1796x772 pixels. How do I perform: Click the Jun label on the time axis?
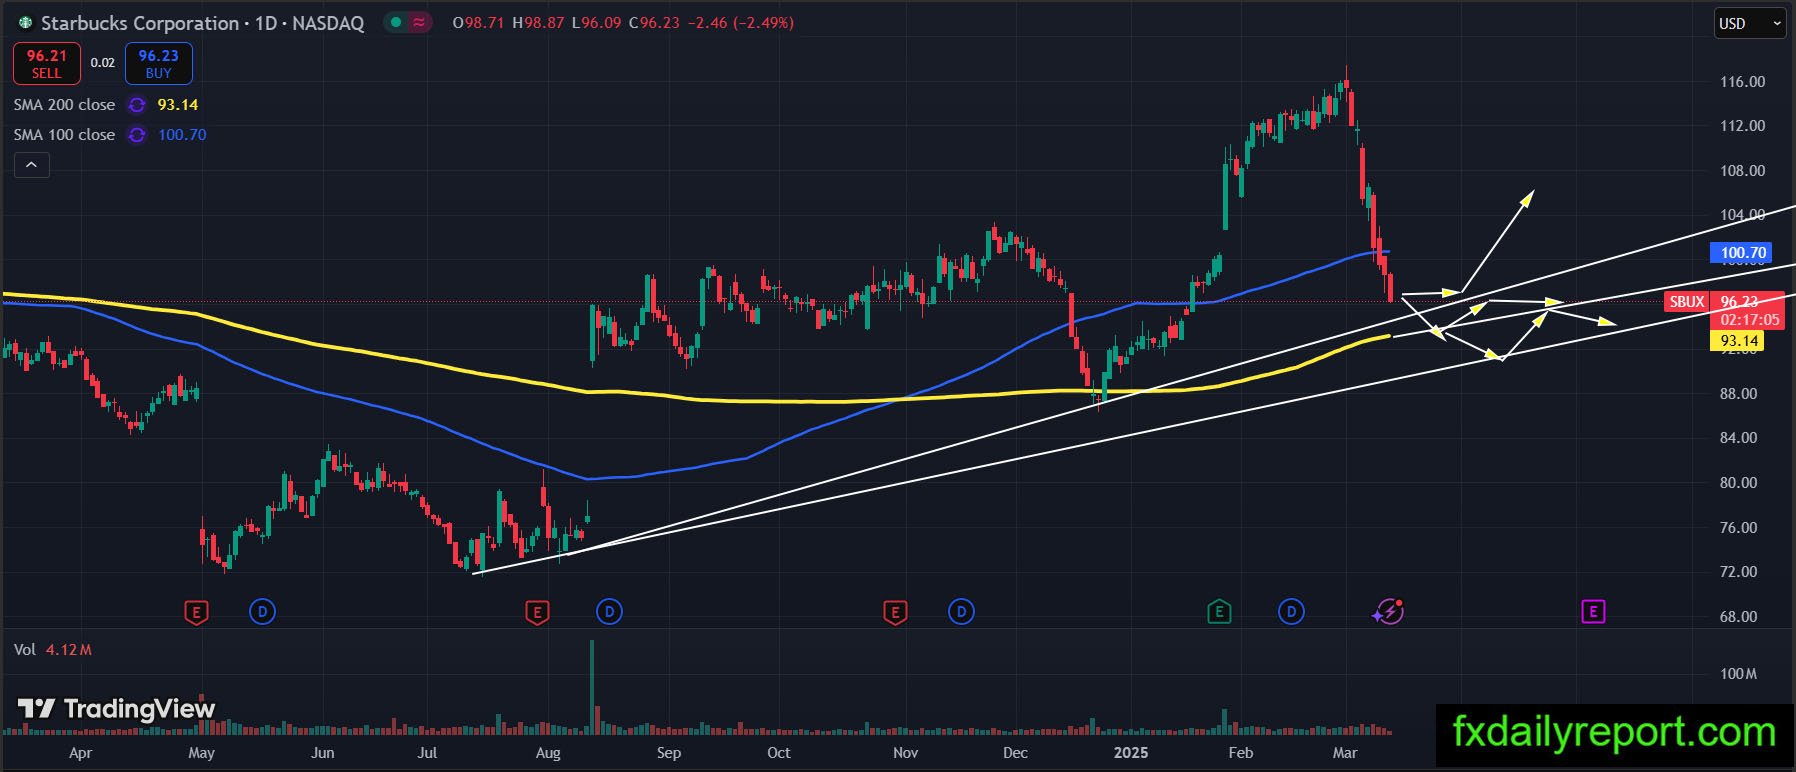point(322,753)
